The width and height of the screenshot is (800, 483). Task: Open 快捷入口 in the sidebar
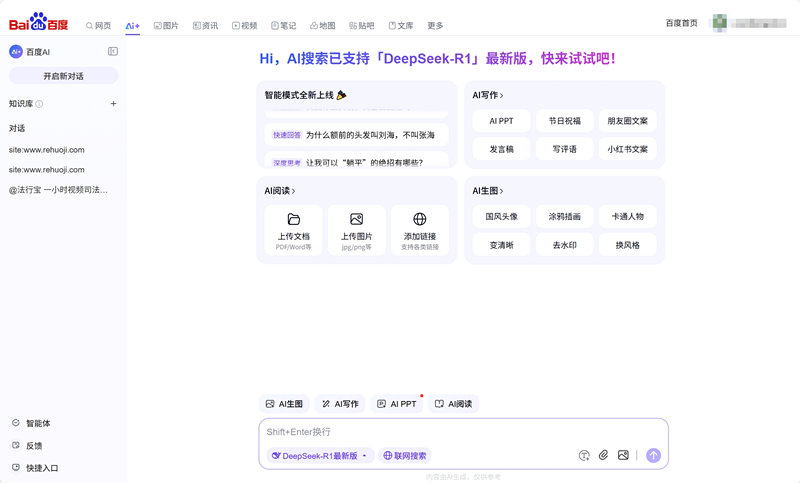click(x=35, y=468)
